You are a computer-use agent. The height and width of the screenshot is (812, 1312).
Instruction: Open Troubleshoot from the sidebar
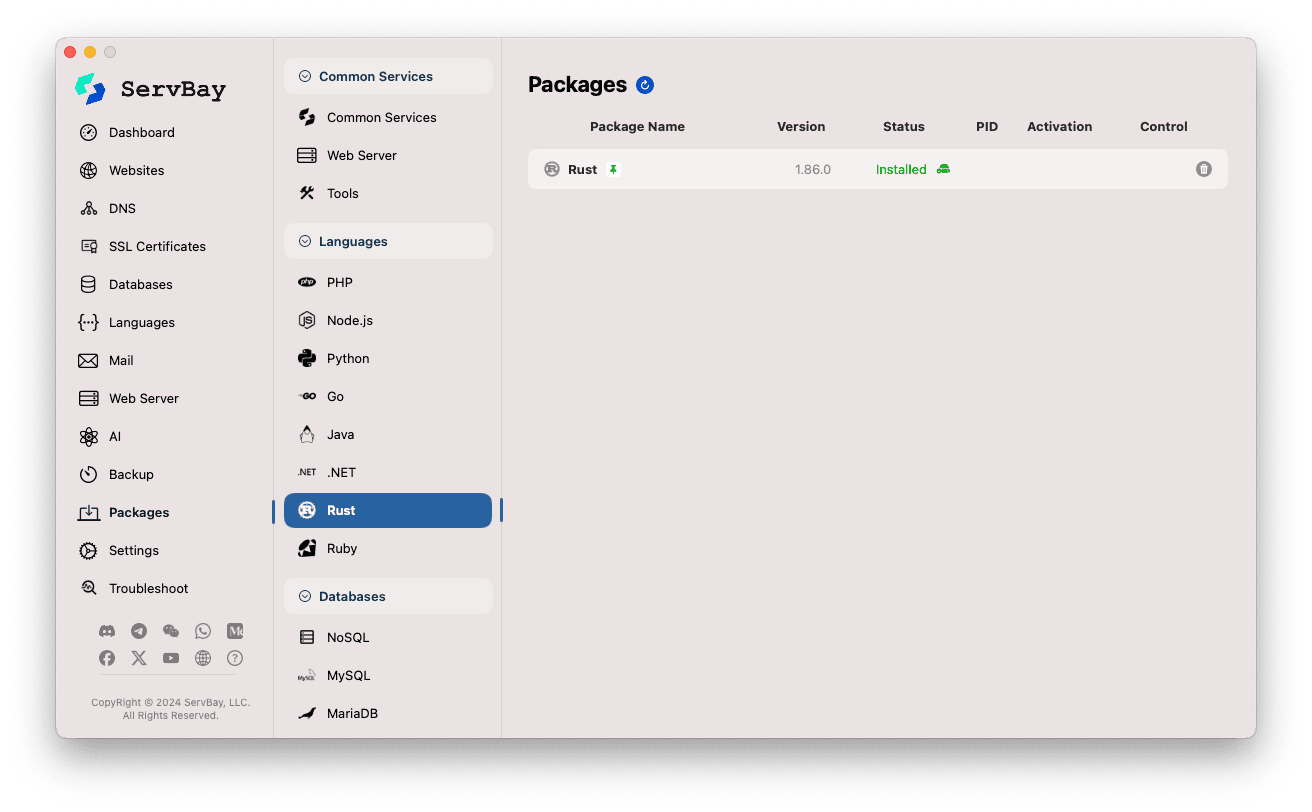click(x=148, y=588)
